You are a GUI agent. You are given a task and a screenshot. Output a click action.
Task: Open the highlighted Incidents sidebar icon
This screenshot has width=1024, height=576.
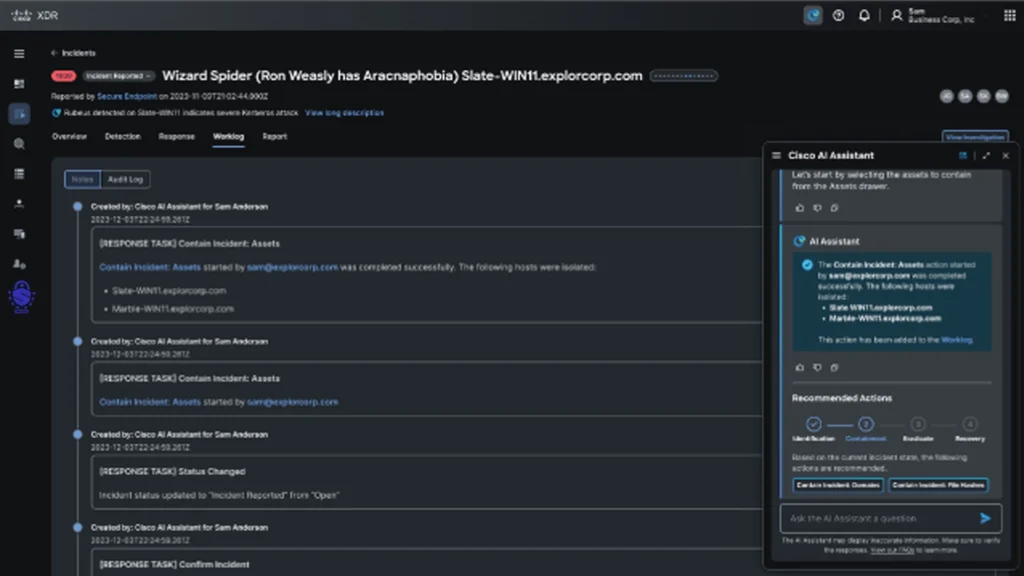click(x=20, y=114)
